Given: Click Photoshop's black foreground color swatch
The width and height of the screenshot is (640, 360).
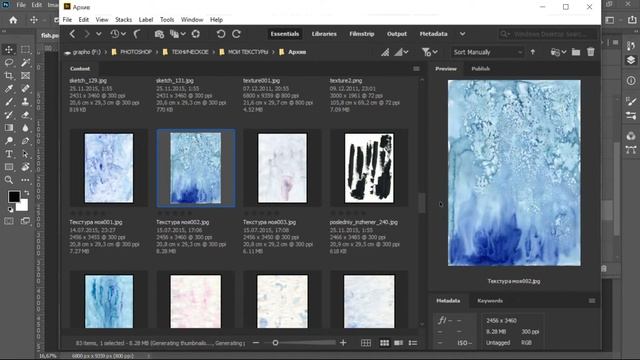Looking at the screenshot, I should (13, 197).
